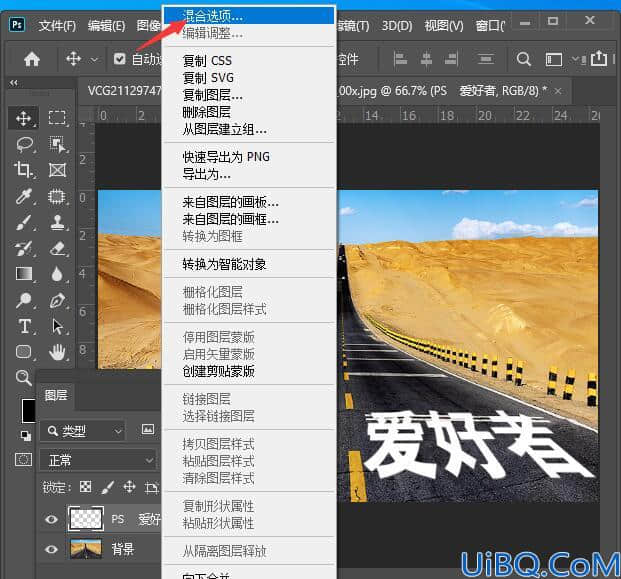Select the Lasso tool

click(25, 144)
